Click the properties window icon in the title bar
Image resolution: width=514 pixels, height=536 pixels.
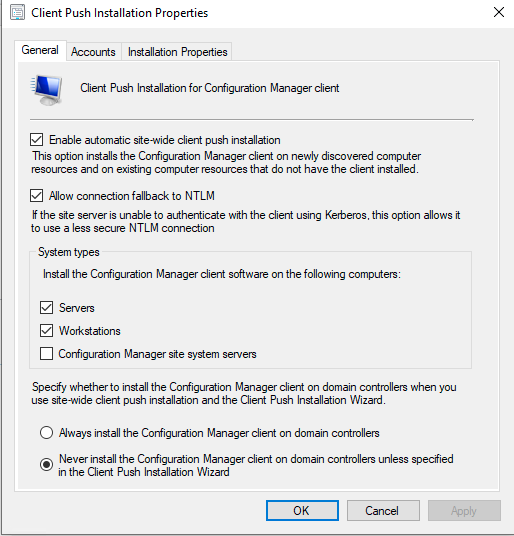(17, 13)
